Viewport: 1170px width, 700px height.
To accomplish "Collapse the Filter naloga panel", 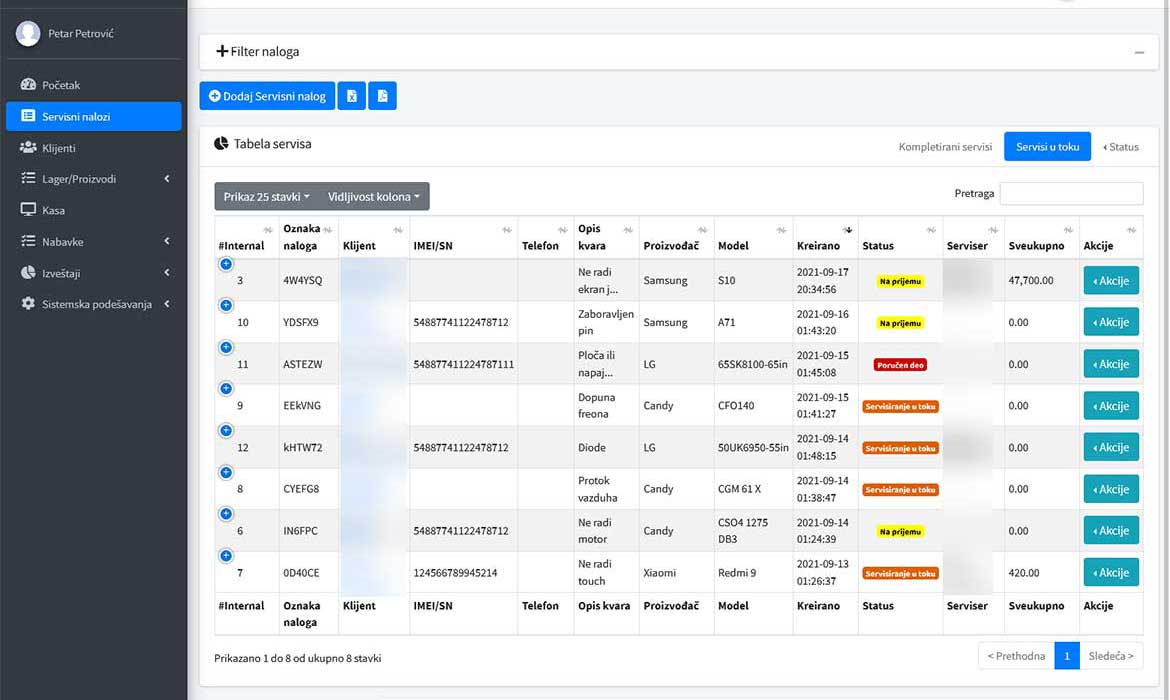I will point(1139,52).
